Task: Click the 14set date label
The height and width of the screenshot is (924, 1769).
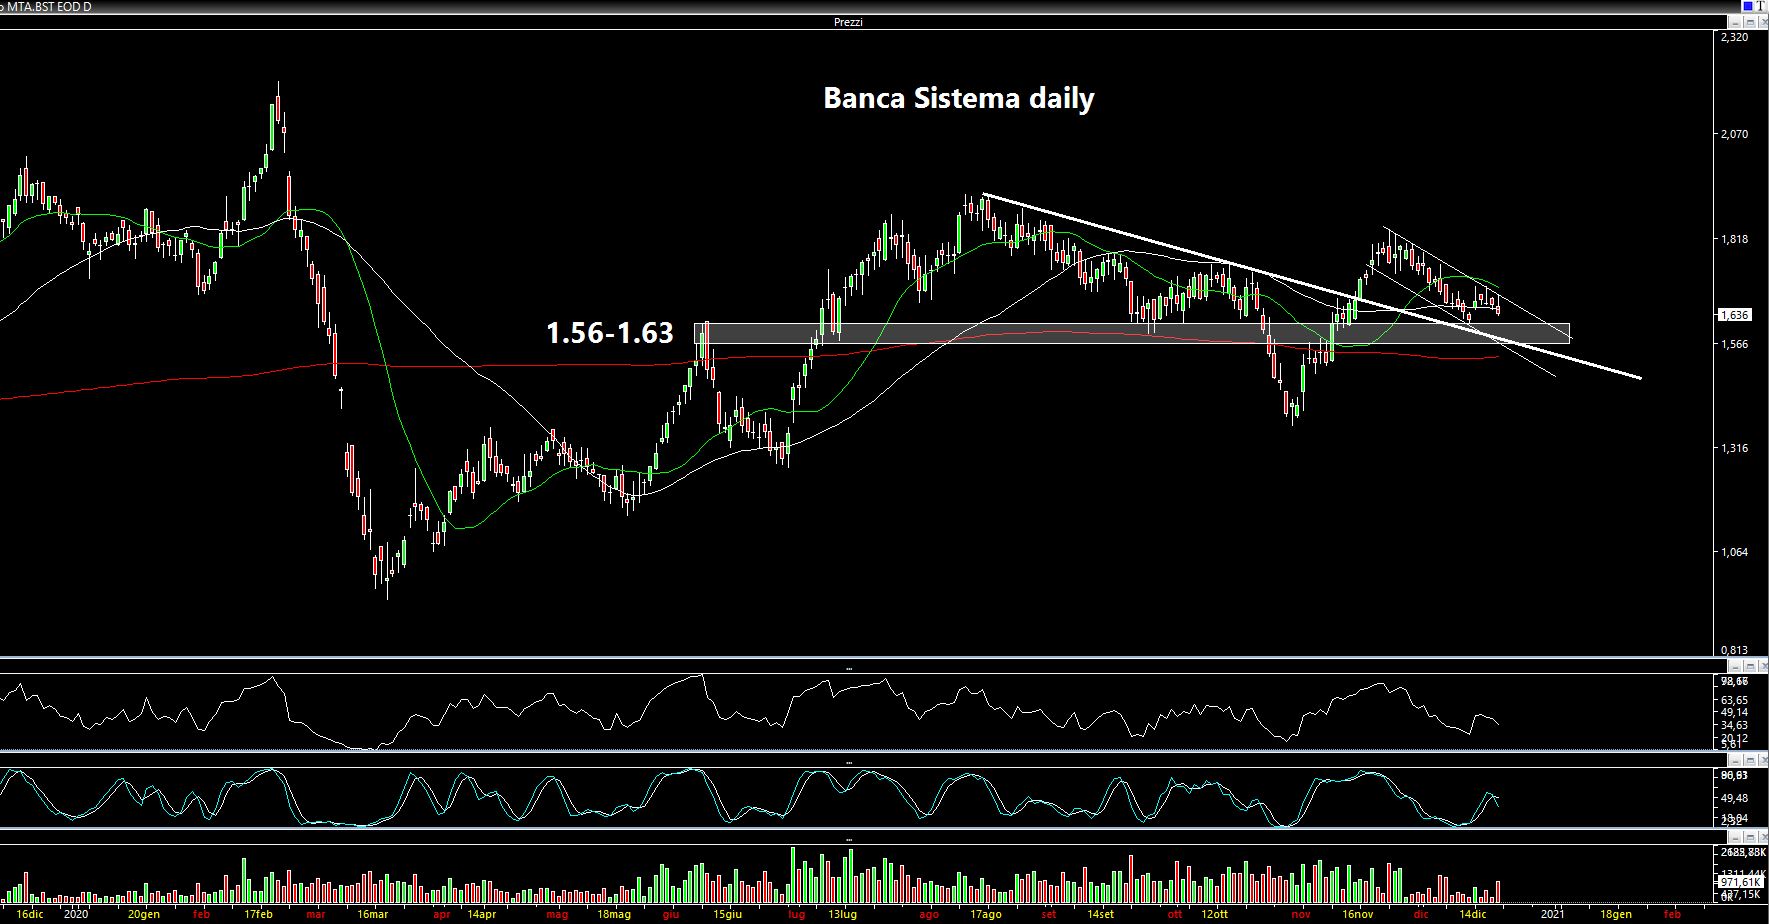Action: point(1100,915)
